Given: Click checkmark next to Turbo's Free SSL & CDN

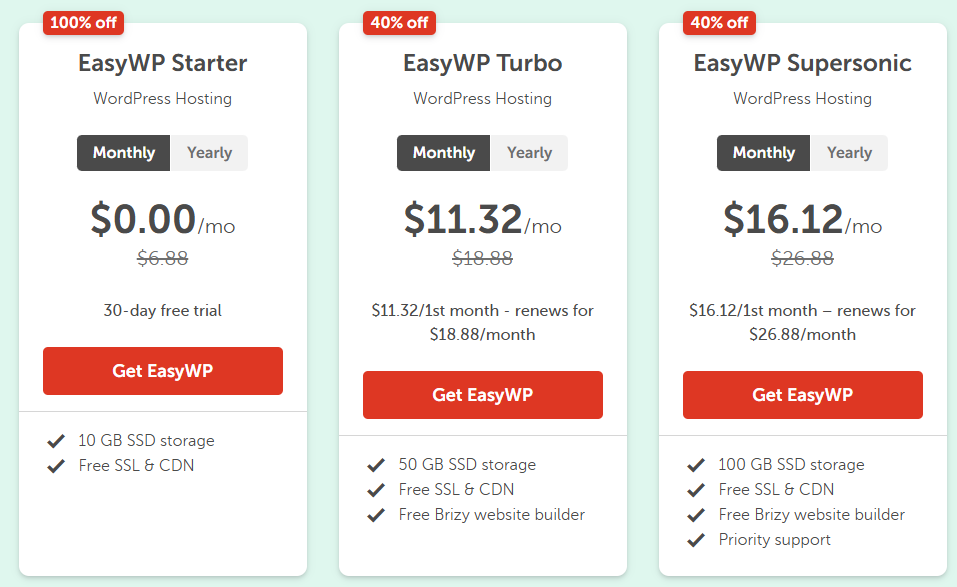Looking at the screenshot, I should (376, 490).
